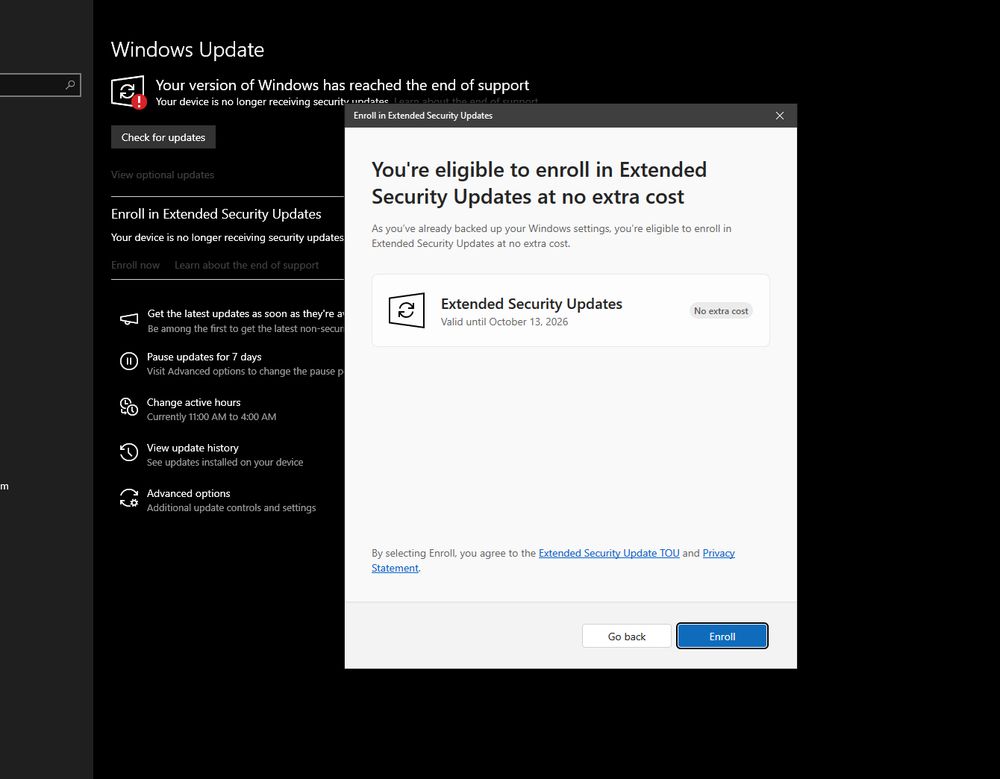Screen dimensions: 1000x779
Task: Click Enroll now link in Windows Update
Action: pyautogui.click(x=135, y=265)
